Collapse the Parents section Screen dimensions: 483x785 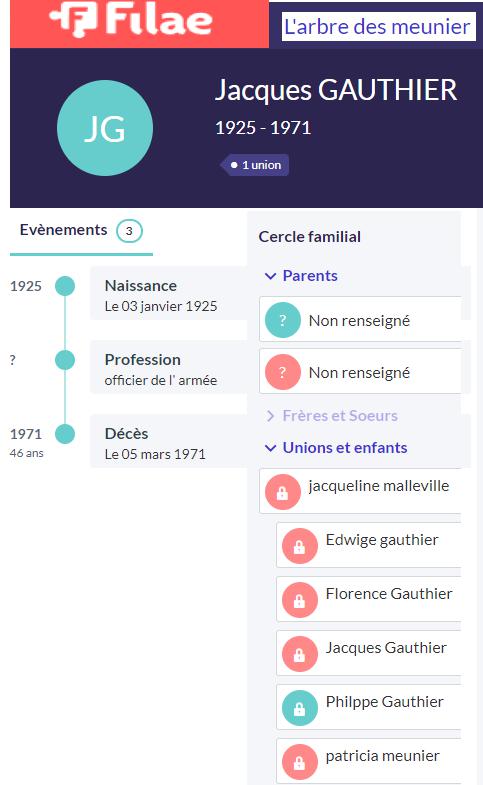pyautogui.click(x=301, y=276)
